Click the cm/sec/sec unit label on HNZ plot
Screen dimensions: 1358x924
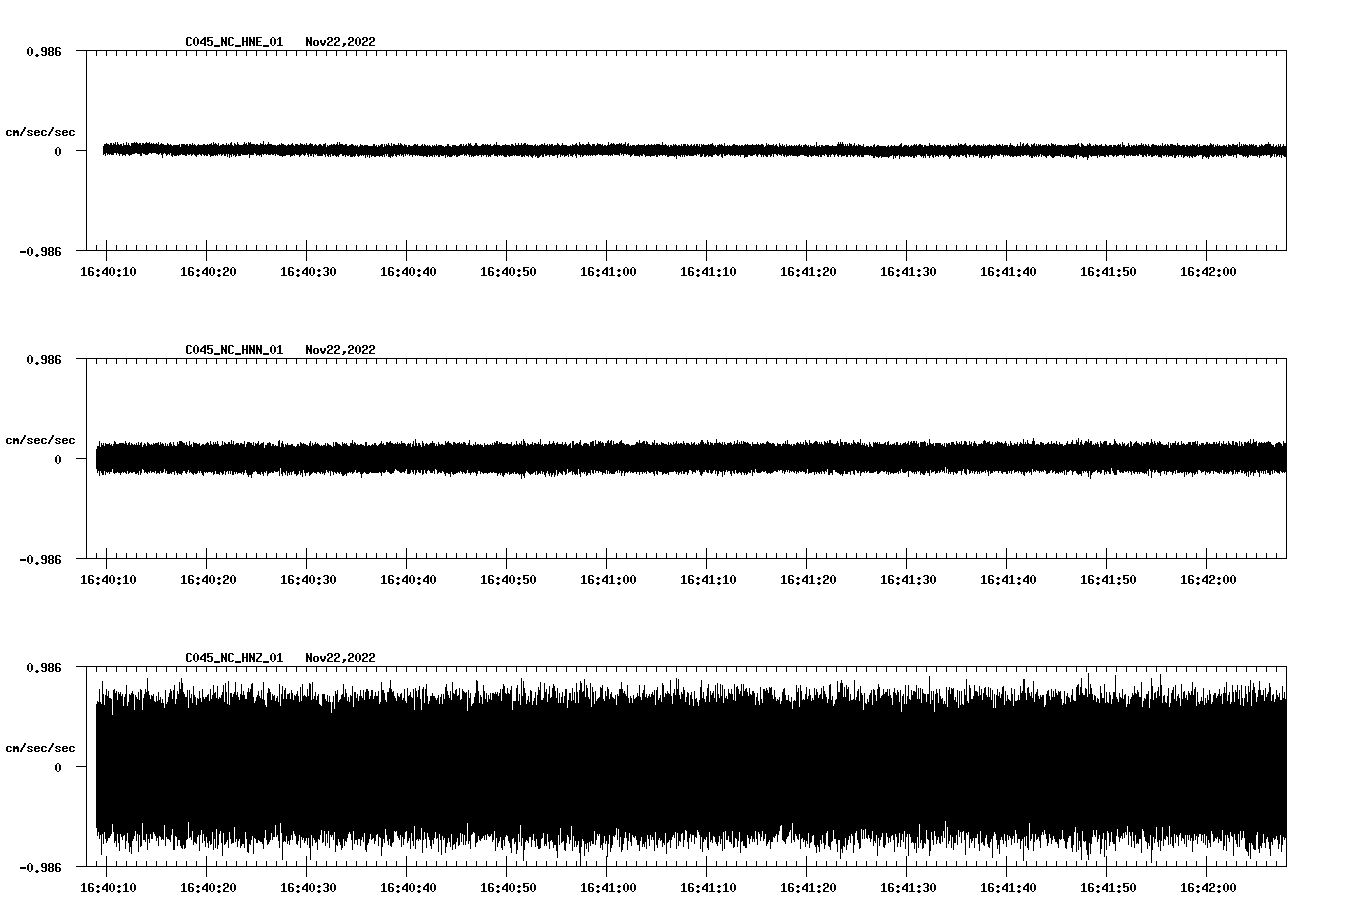pos(40,748)
